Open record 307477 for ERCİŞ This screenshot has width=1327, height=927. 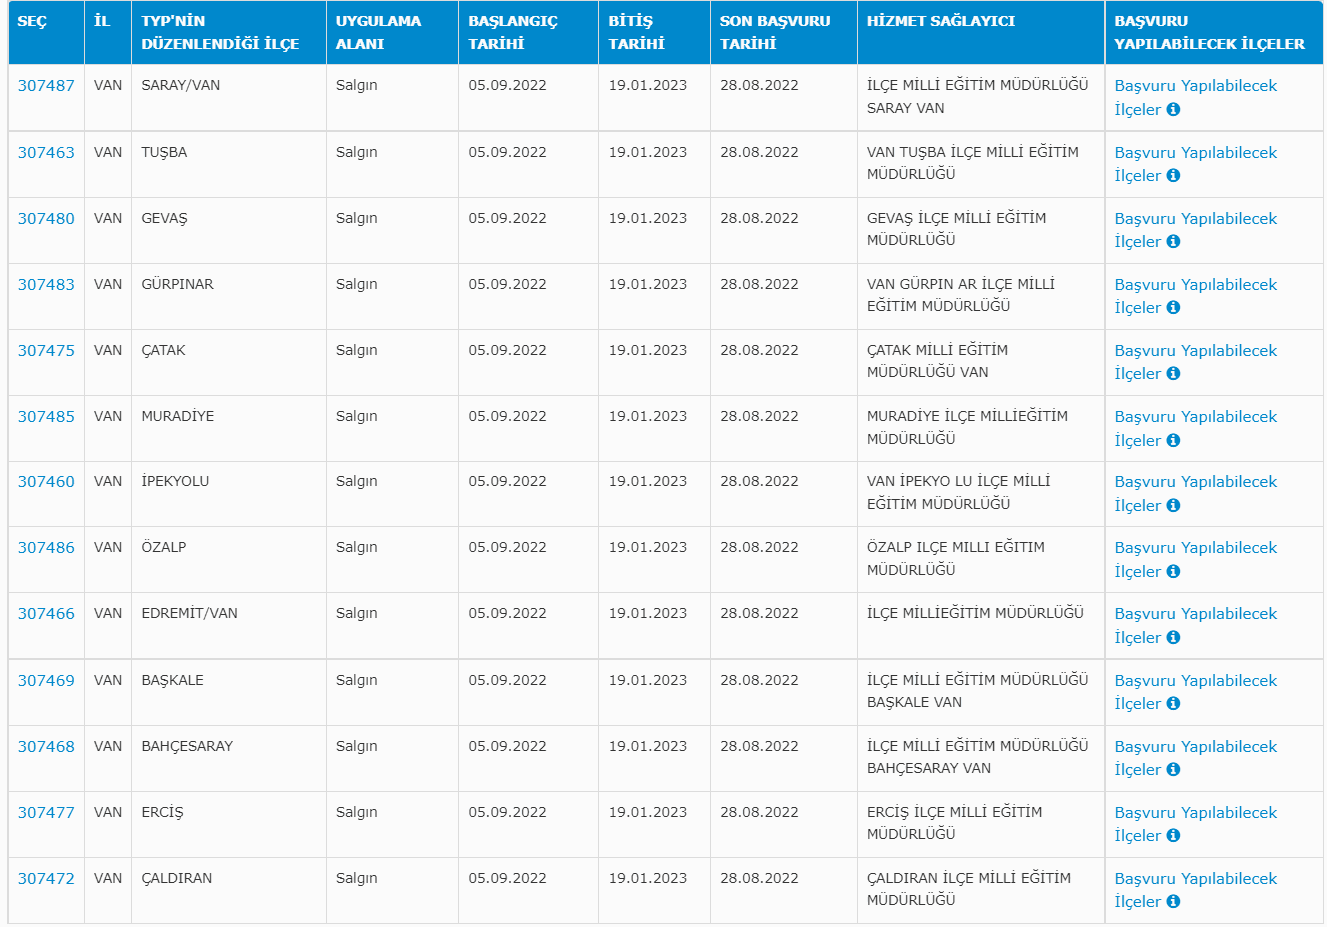[46, 813]
